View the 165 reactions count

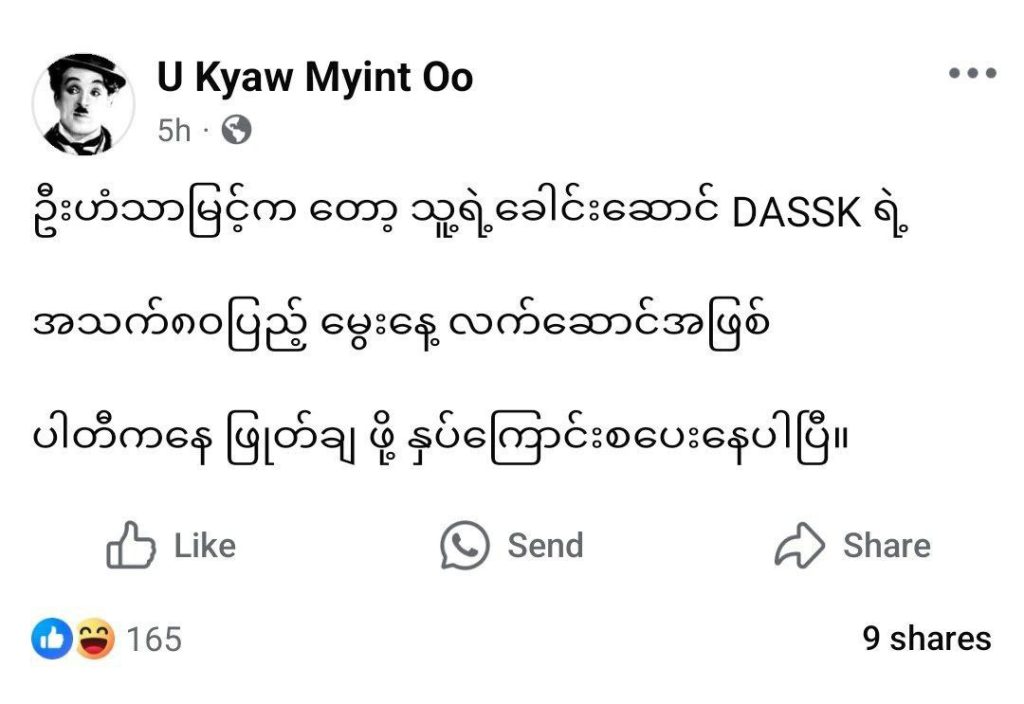[154, 639]
